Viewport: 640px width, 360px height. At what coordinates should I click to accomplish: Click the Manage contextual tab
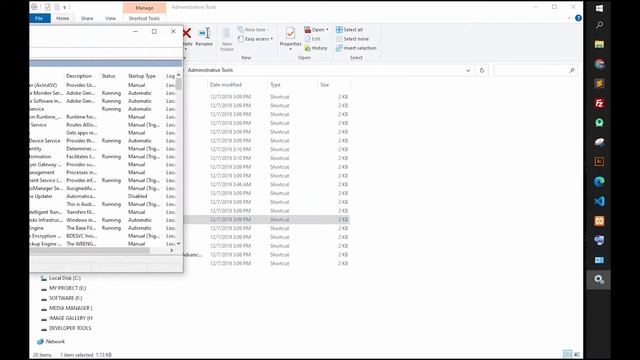[x=144, y=8]
